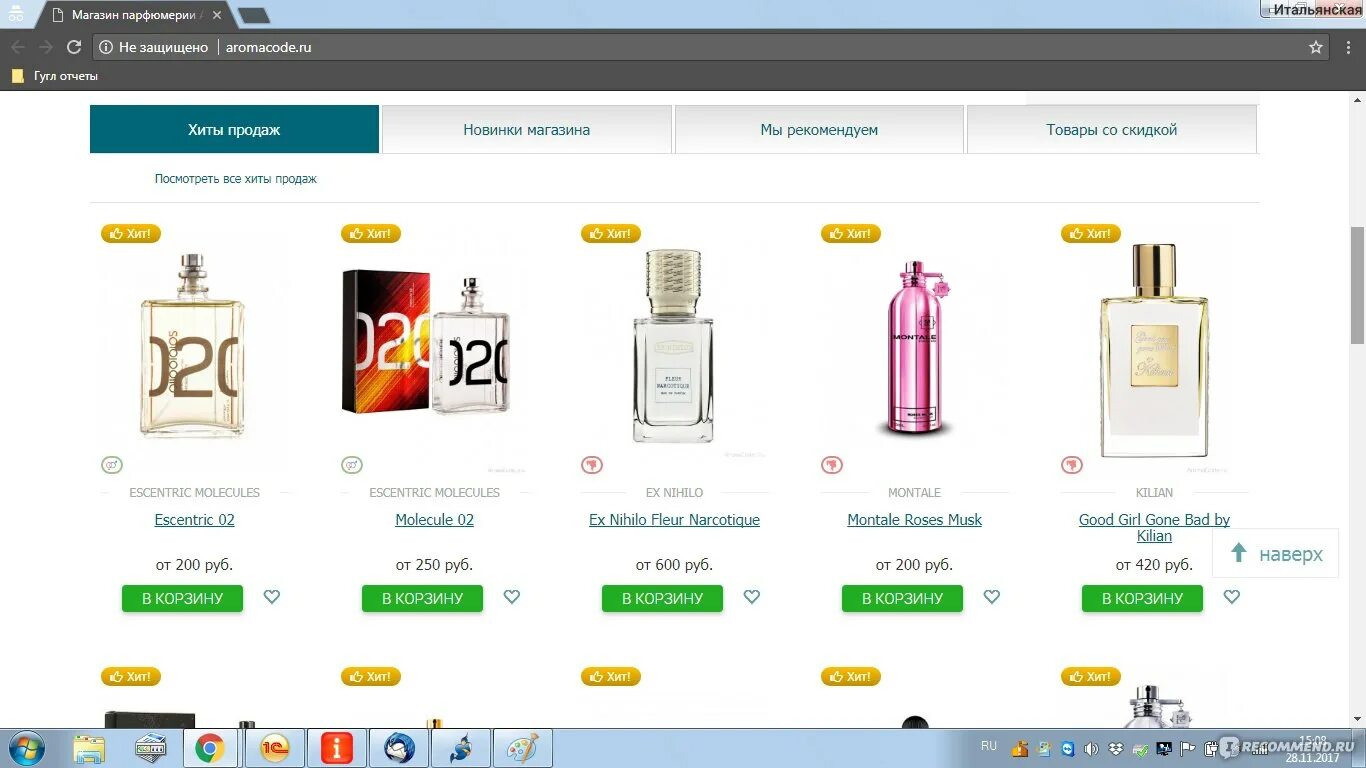The height and width of the screenshot is (768, 1366).
Task: Open the Molecule 02 product link
Action: (434, 520)
